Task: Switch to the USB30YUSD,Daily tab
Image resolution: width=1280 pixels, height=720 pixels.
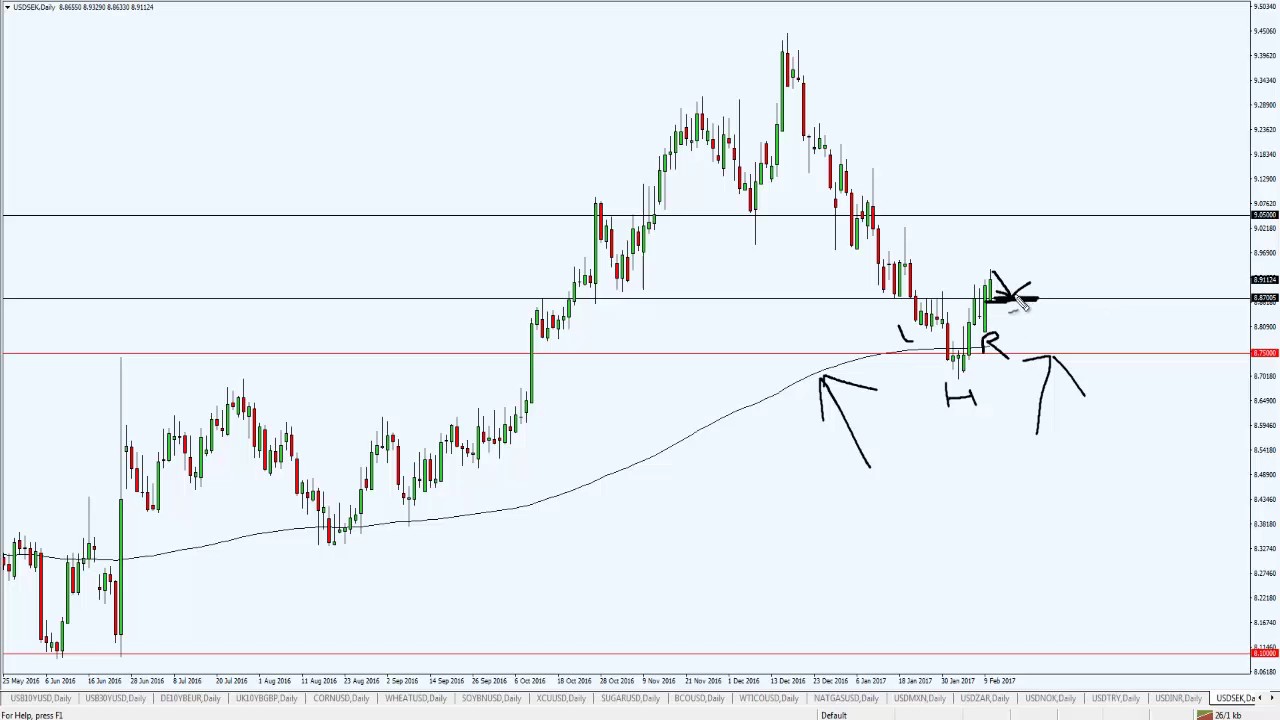Action: (116, 698)
